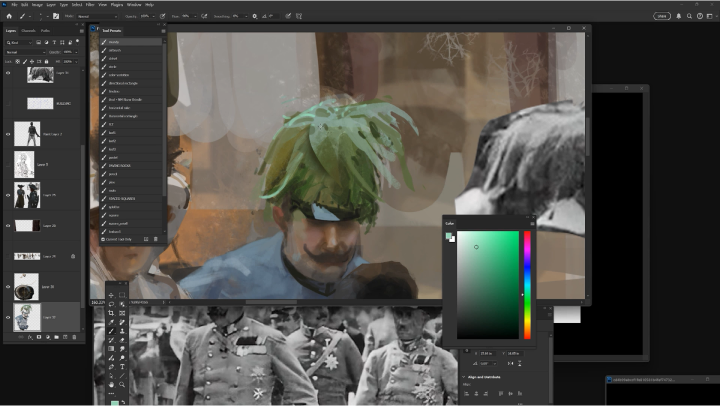This screenshot has height=406, width=720.
Task: Hide the Layer 30 layer via its eye icon
Action: coord(8,287)
